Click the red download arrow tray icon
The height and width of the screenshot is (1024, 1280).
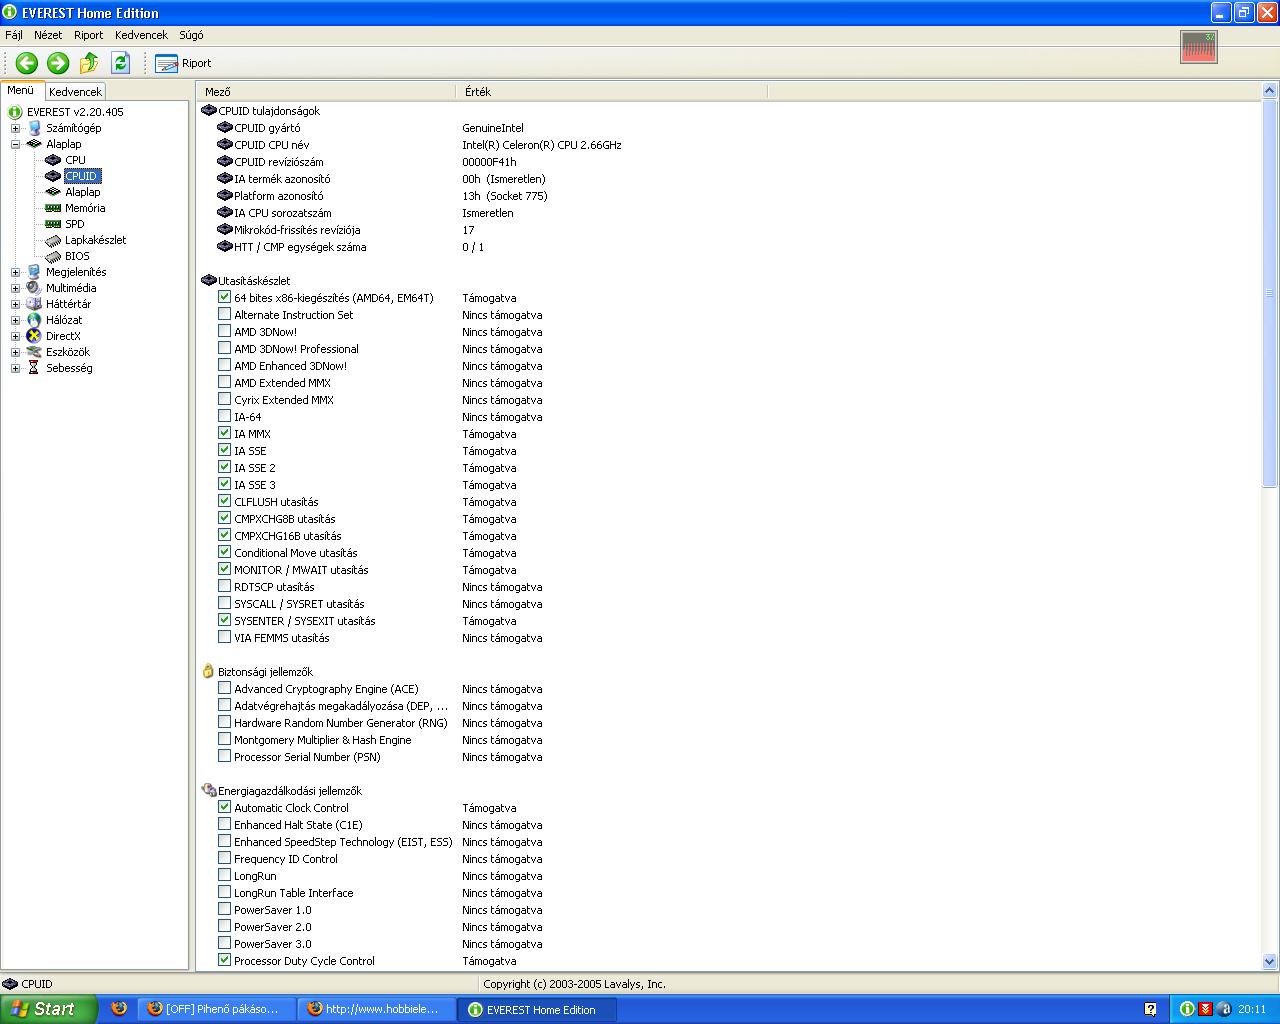click(x=1205, y=1009)
